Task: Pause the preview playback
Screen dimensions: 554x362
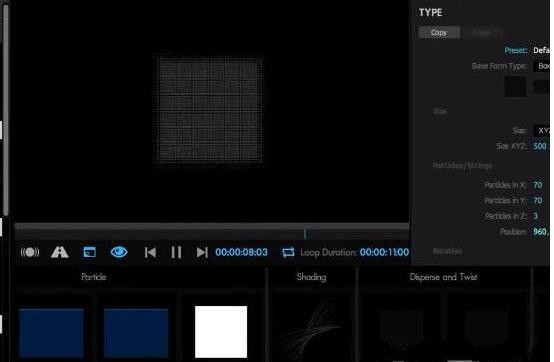Action: pyautogui.click(x=176, y=252)
